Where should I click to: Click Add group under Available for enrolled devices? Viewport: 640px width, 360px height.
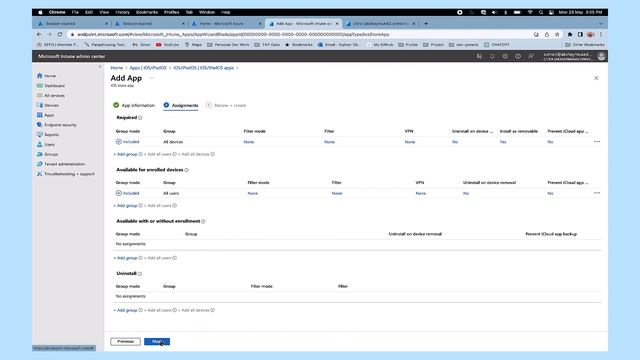click(x=126, y=206)
